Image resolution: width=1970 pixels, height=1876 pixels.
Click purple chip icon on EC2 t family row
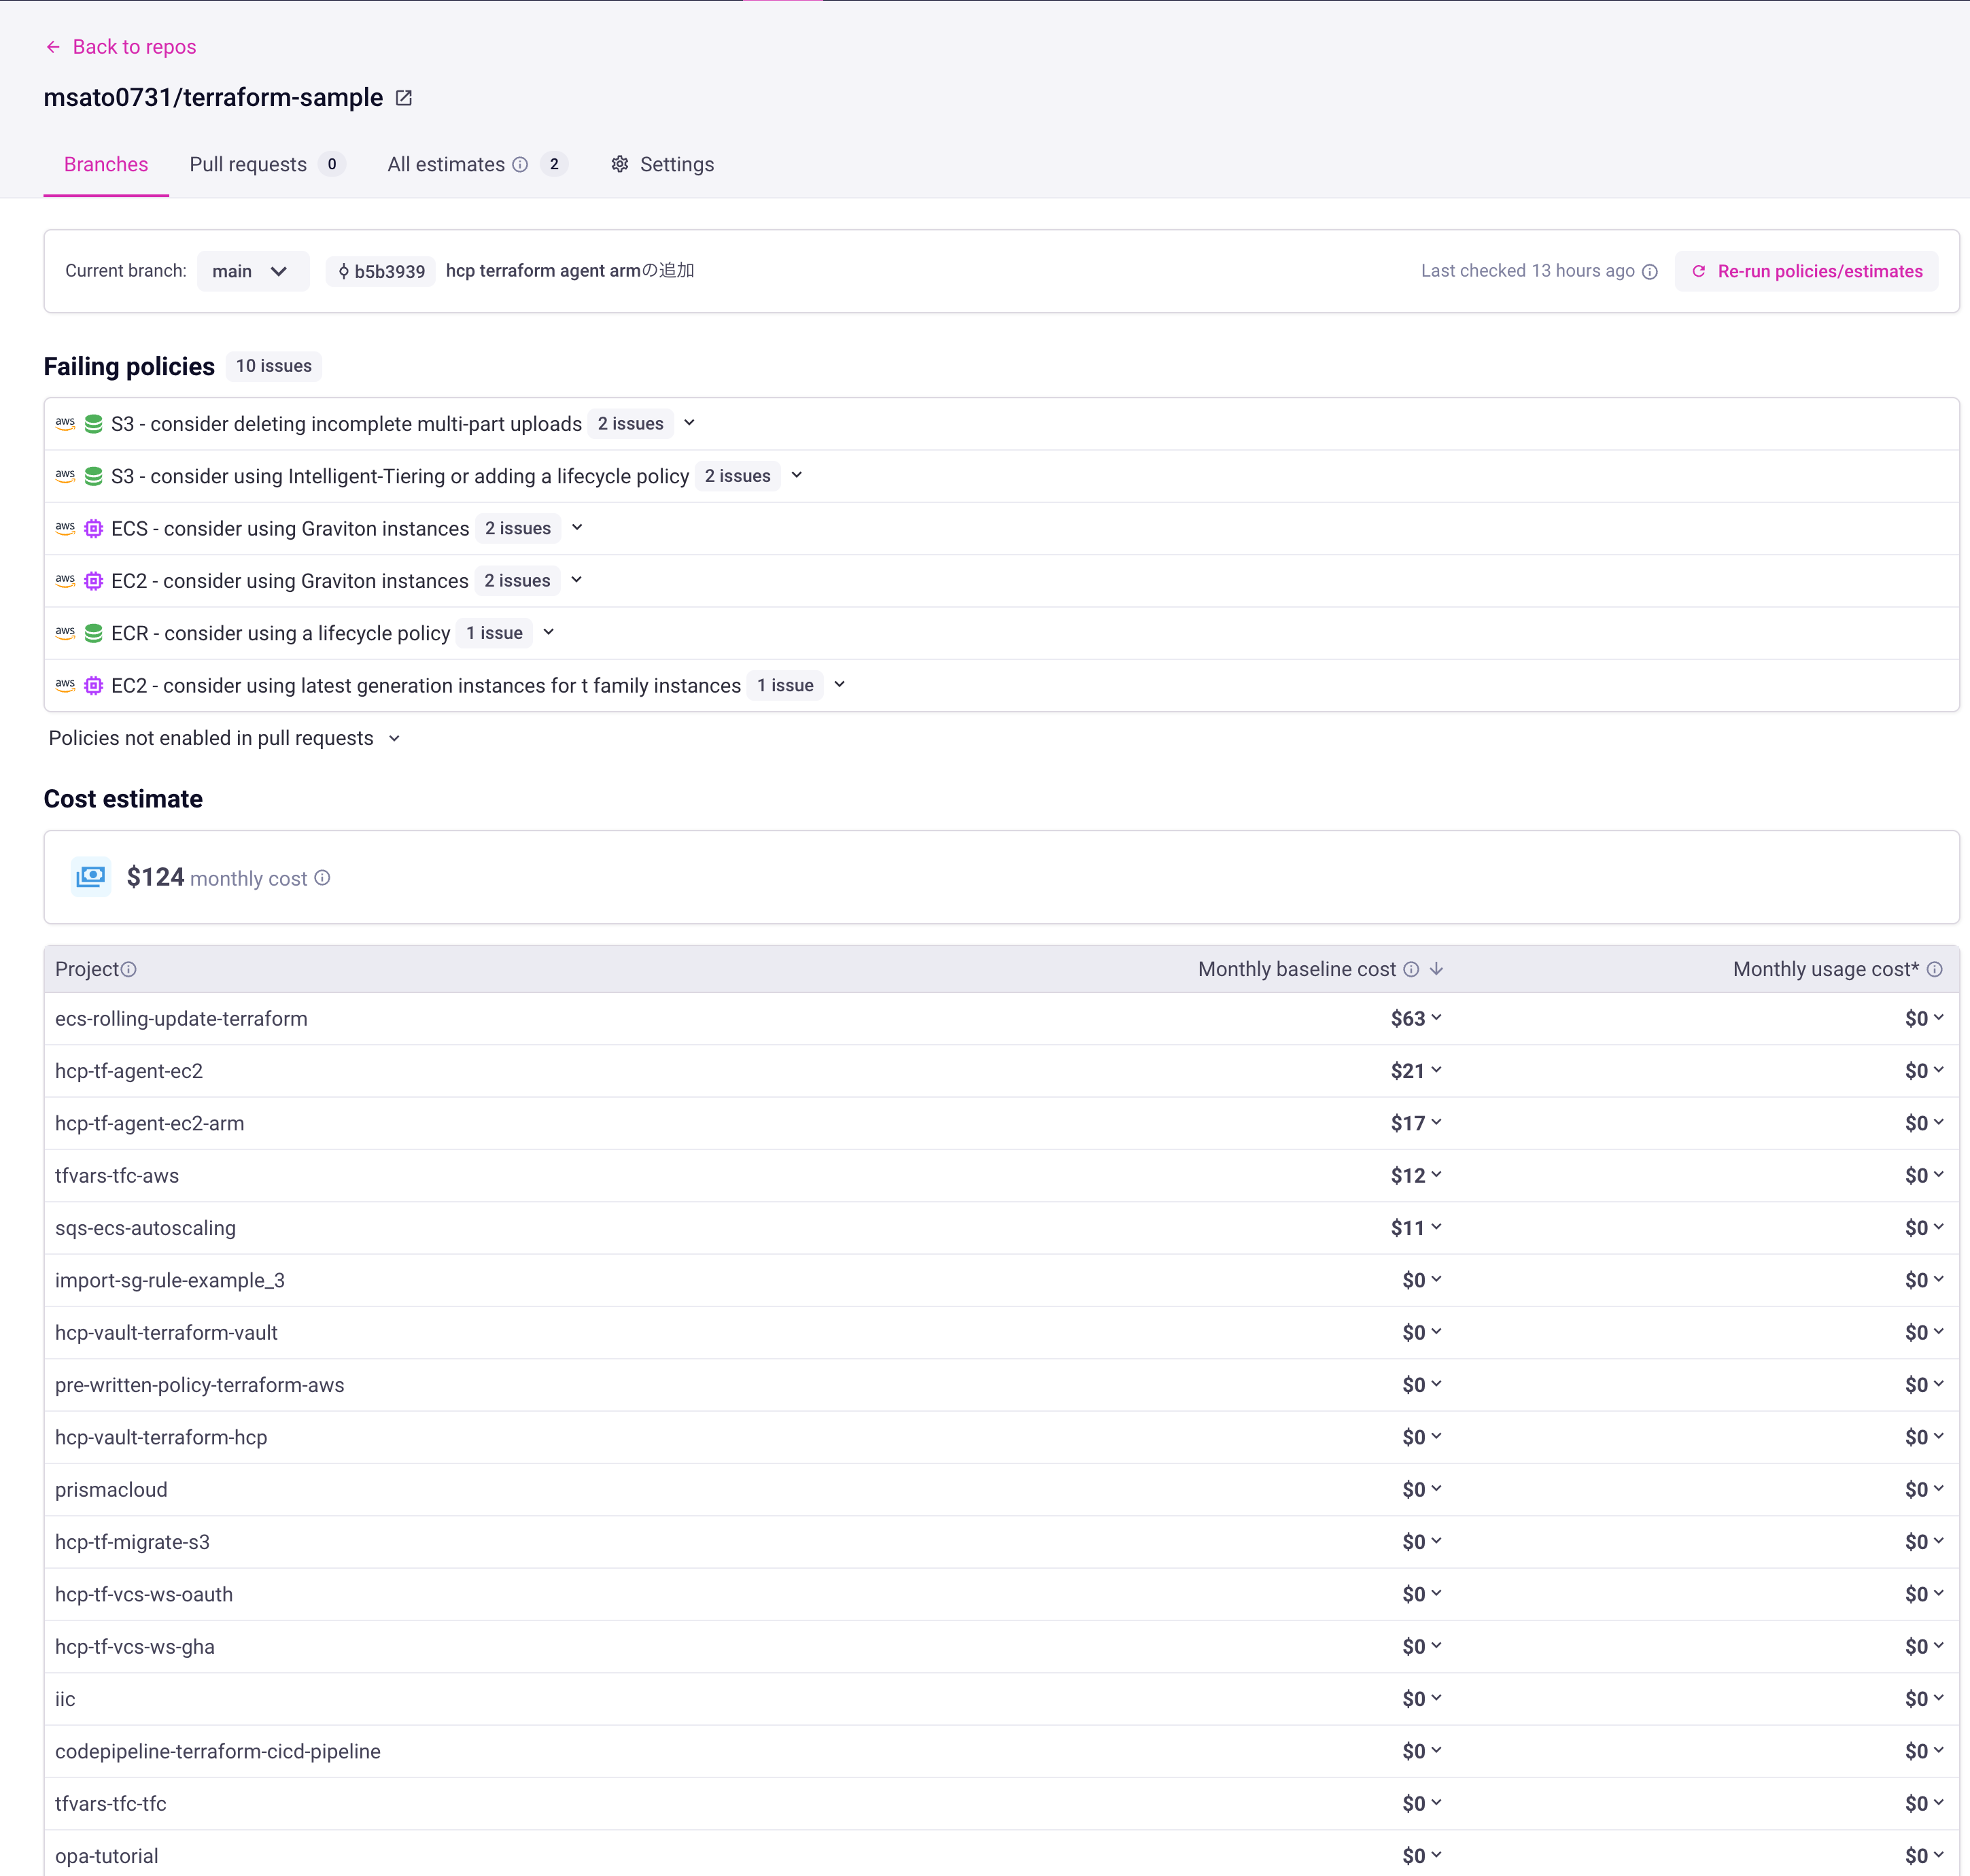[x=94, y=686]
